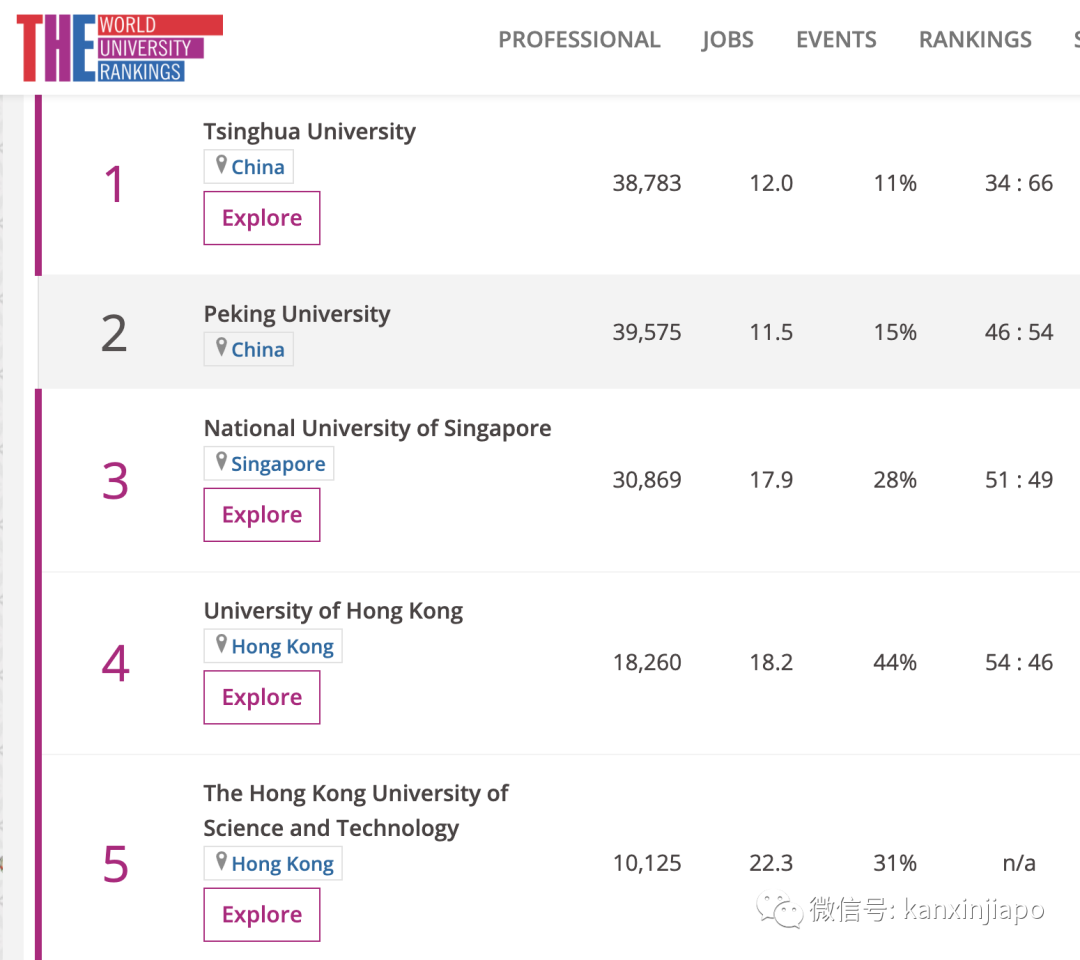Click the location pin on the Singapore tag
This screenshot has height=960, width=1080.
click(219, 463)
